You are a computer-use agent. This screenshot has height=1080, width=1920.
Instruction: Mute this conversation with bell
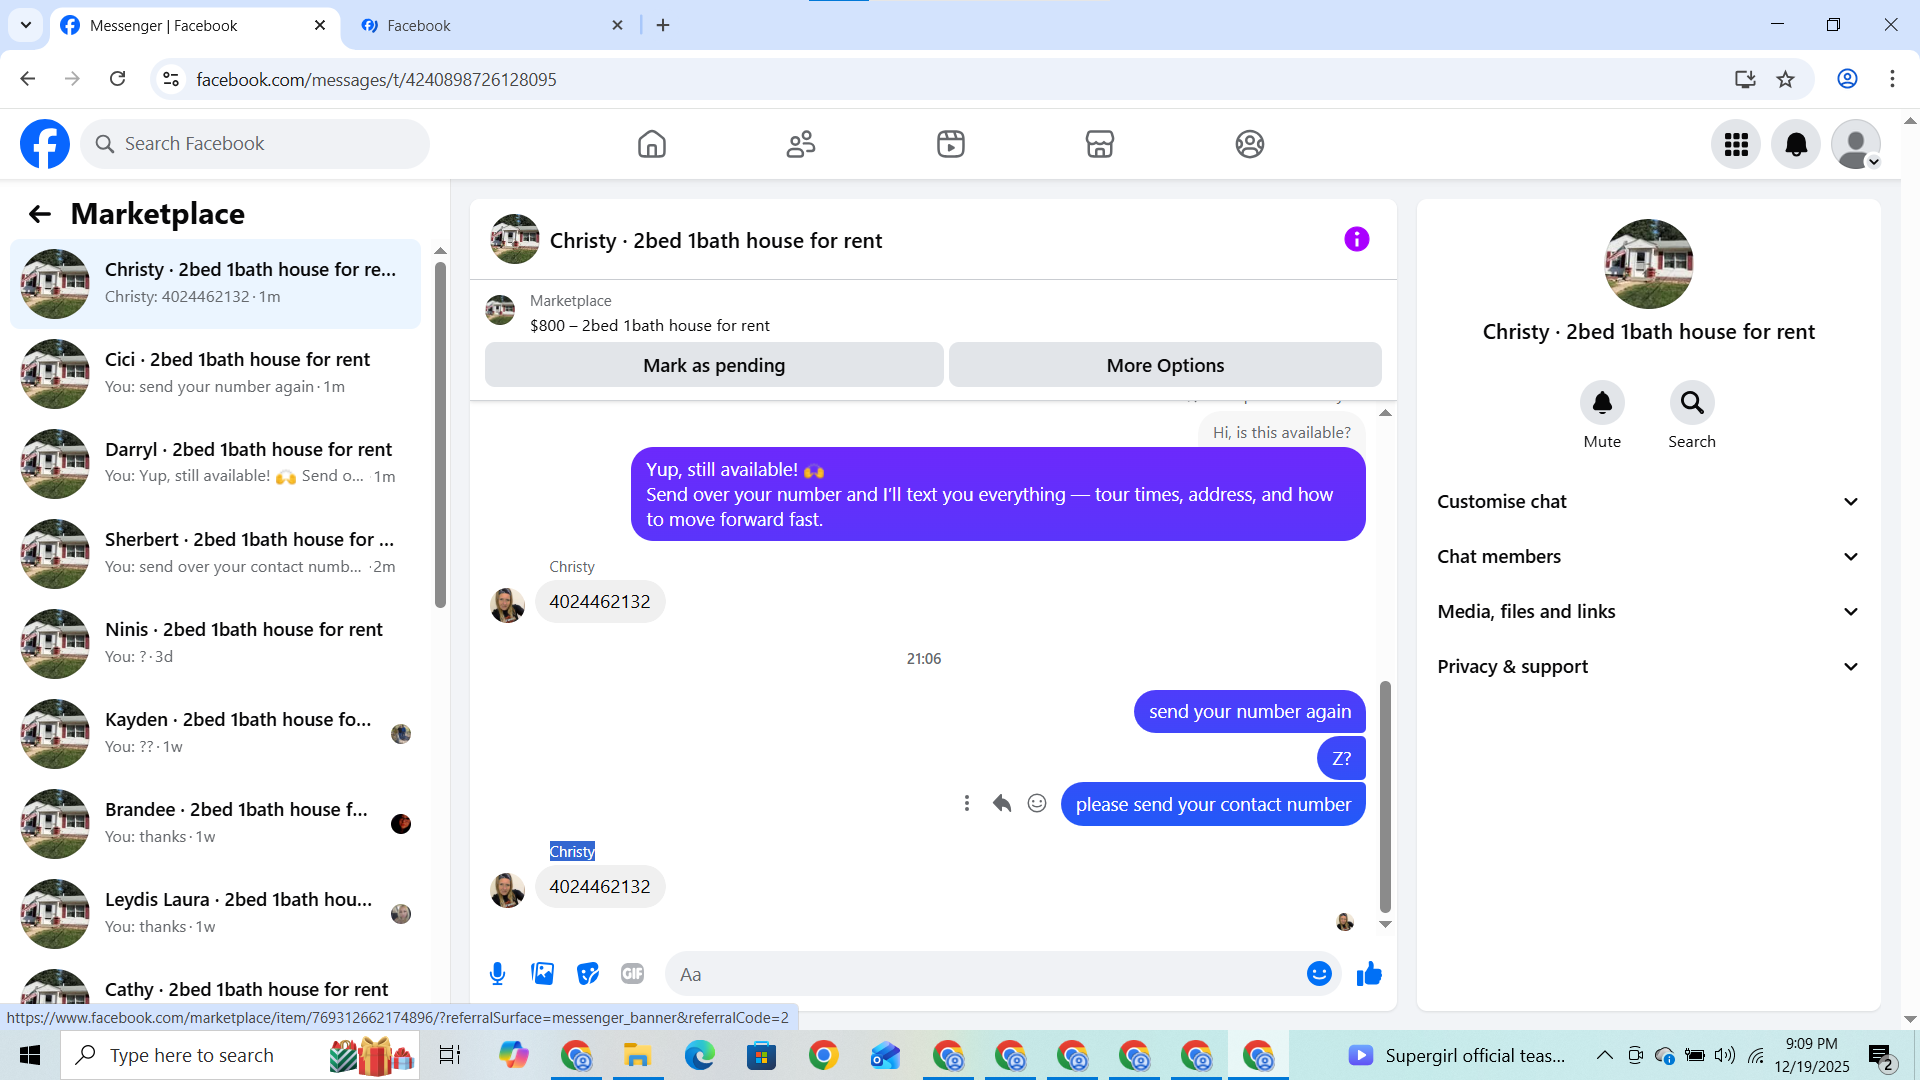point(1601,403)
